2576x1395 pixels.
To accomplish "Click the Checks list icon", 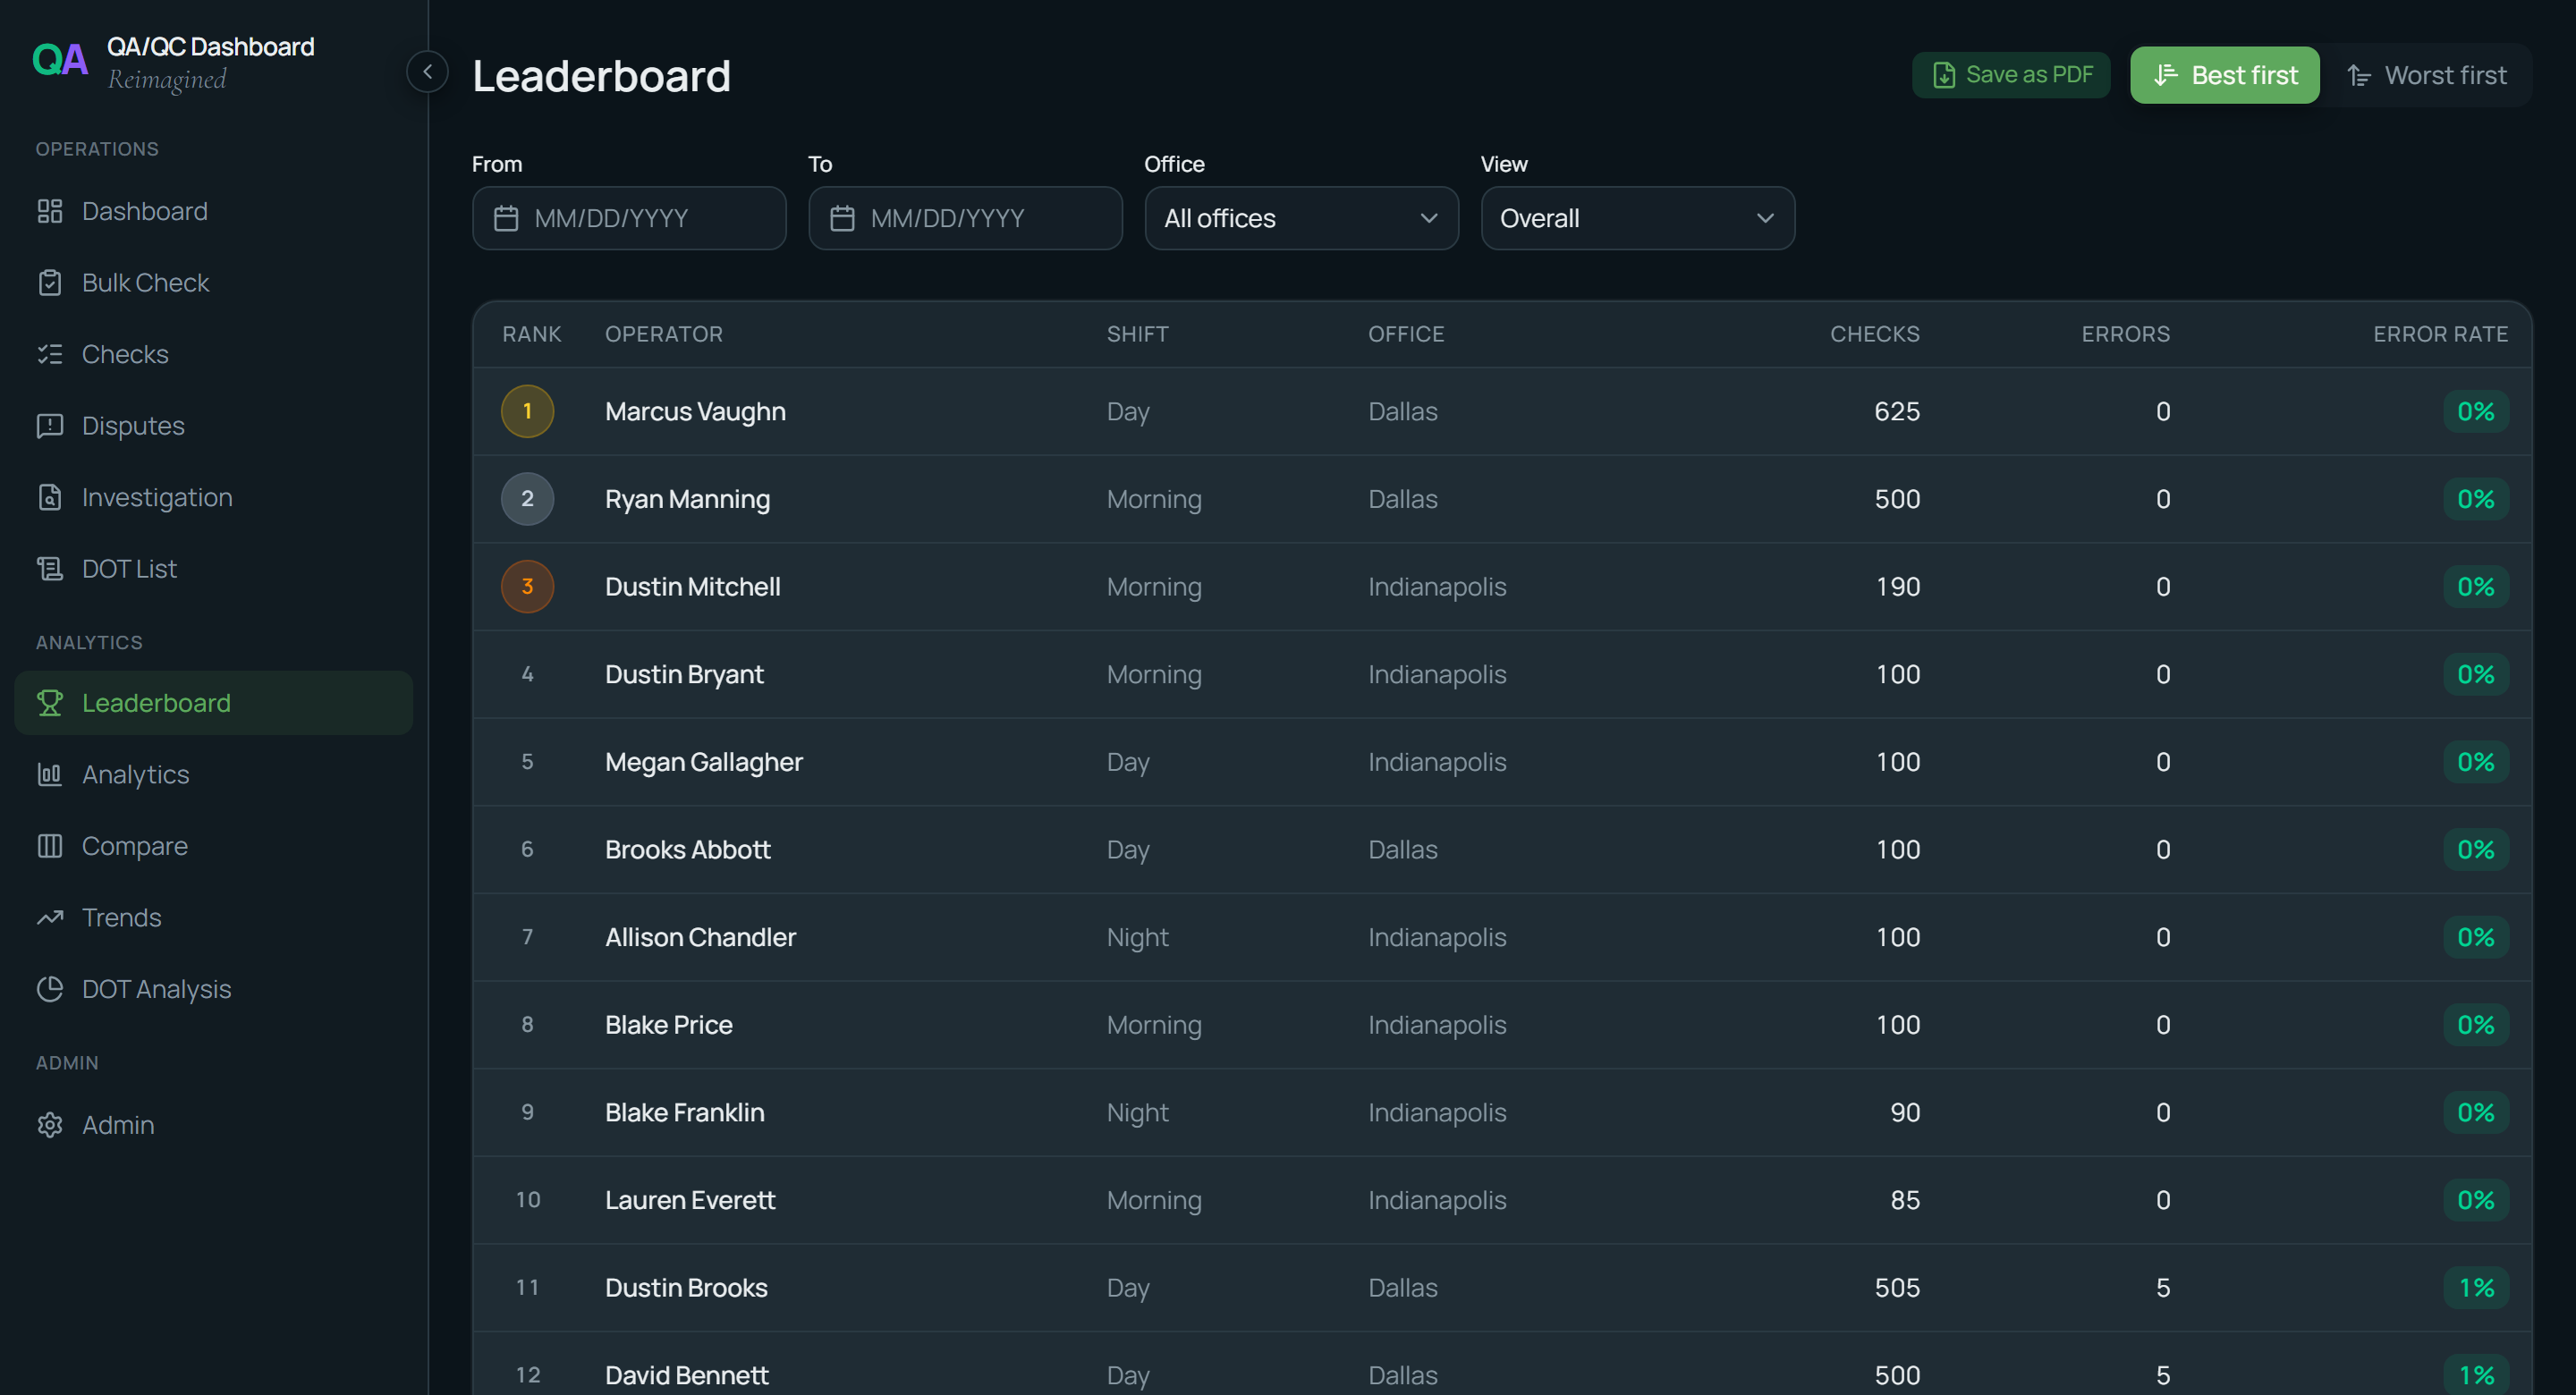I will tap(50, 354).
